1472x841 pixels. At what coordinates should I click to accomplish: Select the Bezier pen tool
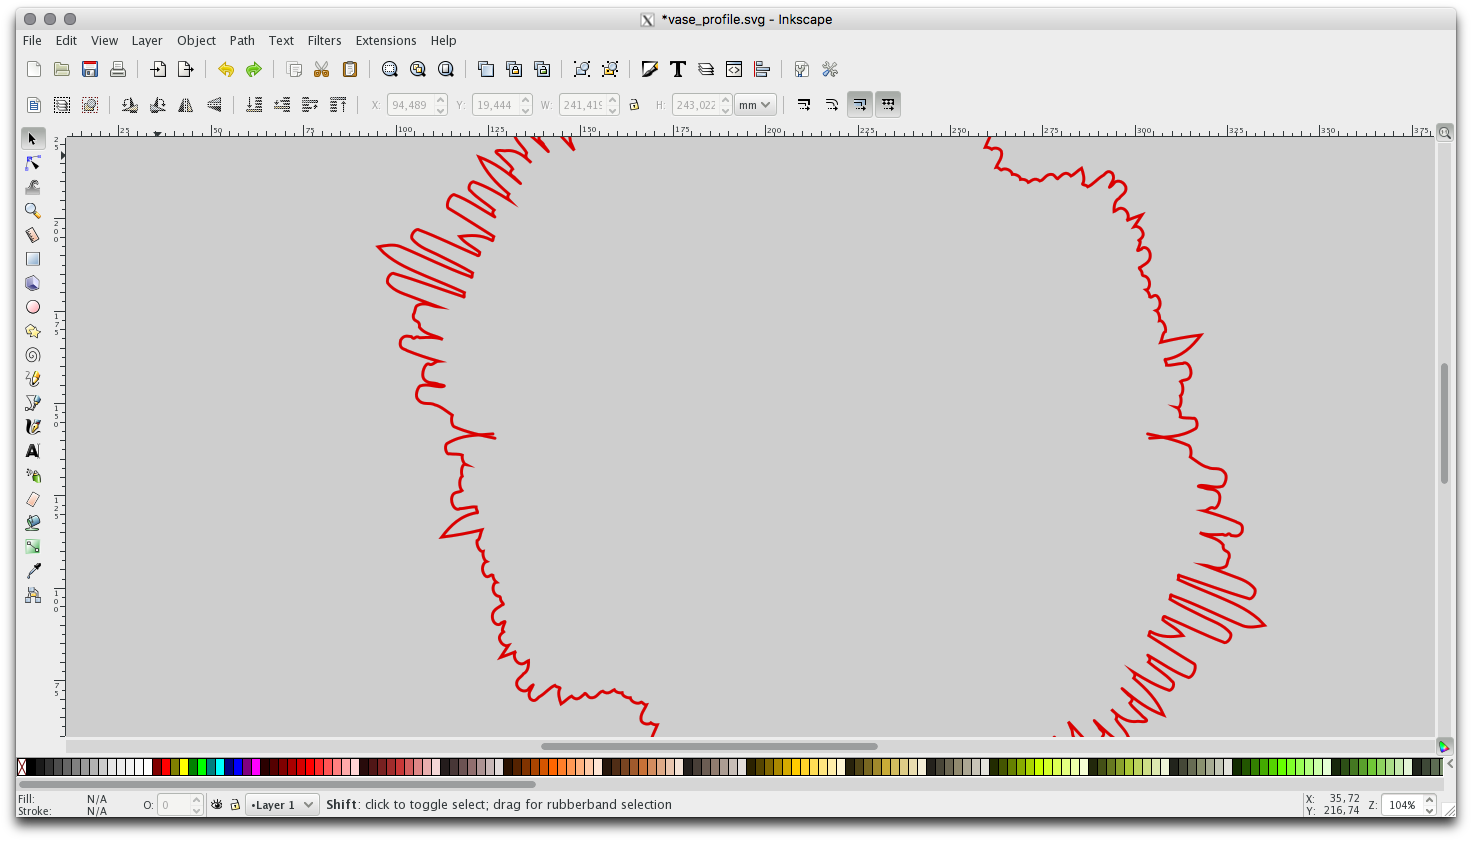pos(33,403)
